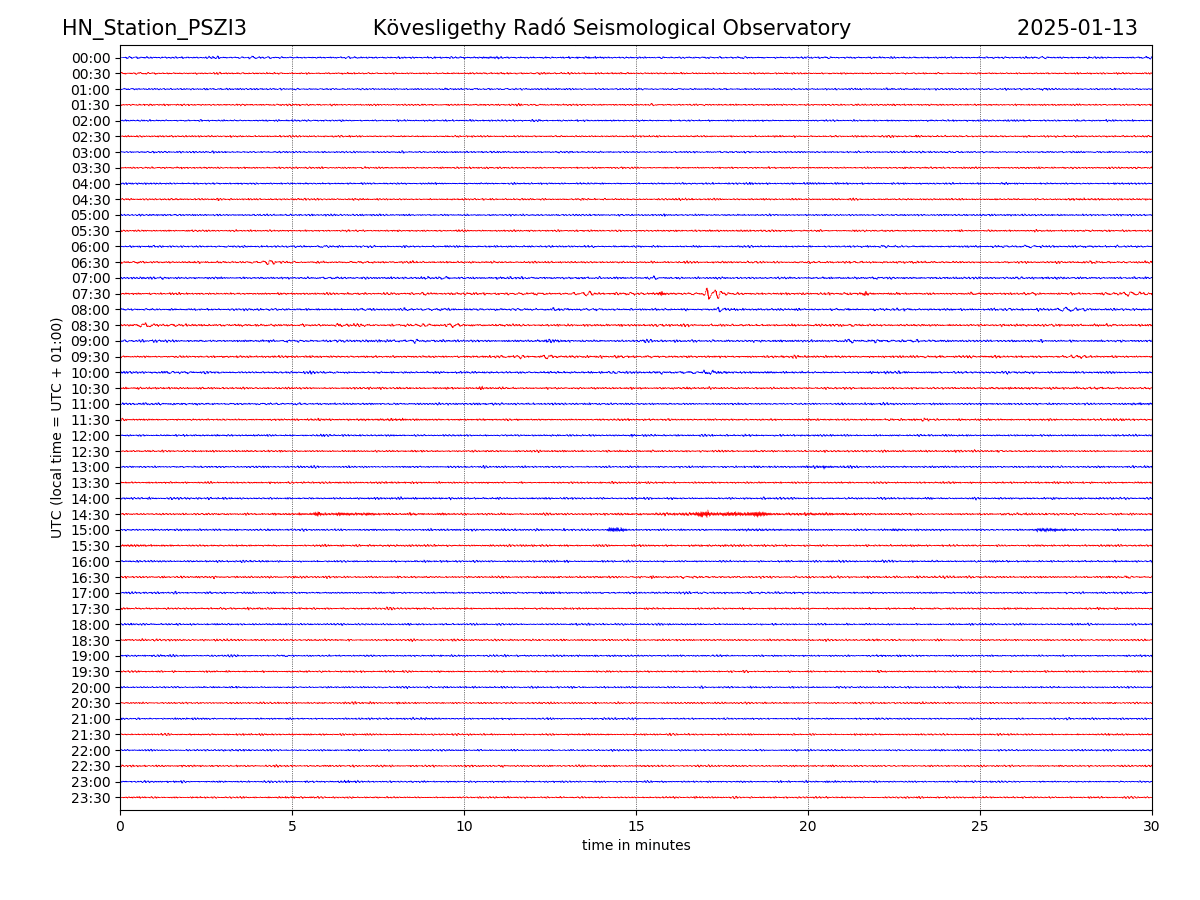Screen dimensions: 1200x900
Task: Select the 00:00 row time label
Action: 91,58
